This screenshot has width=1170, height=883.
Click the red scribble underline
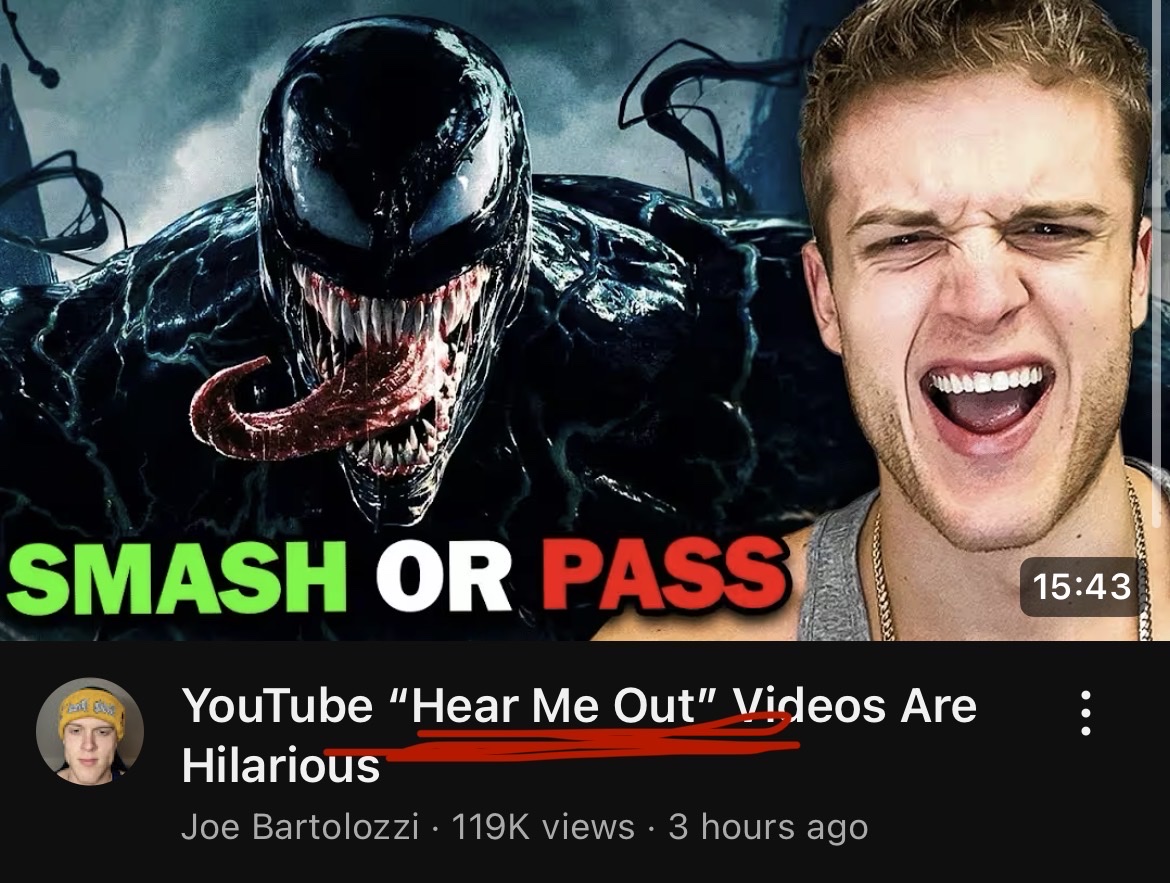561,738
